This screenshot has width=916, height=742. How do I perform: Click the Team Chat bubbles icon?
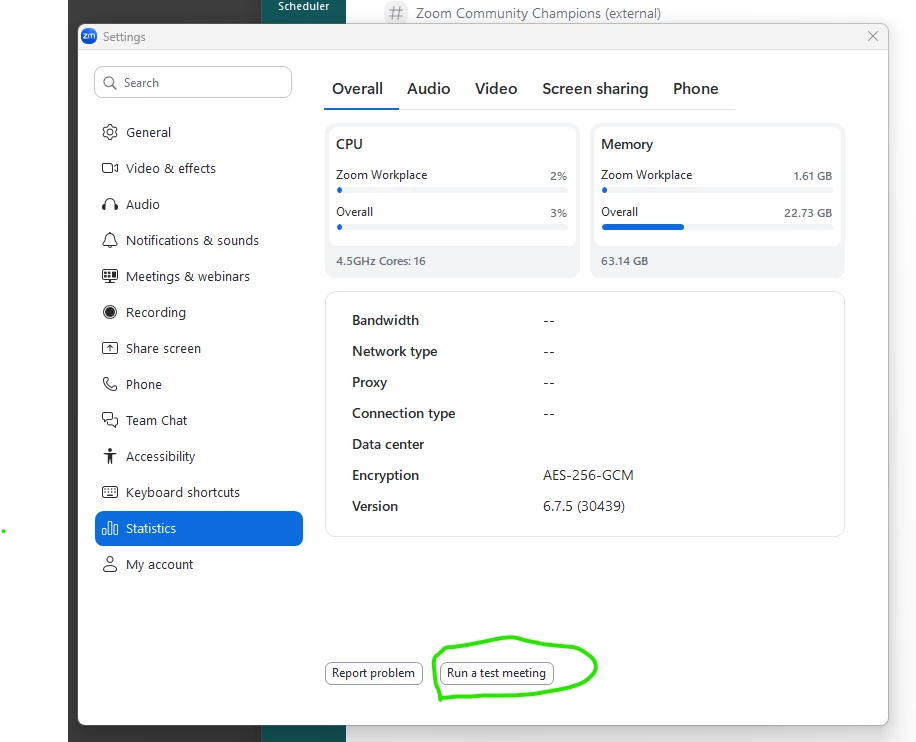pos(110,420)
